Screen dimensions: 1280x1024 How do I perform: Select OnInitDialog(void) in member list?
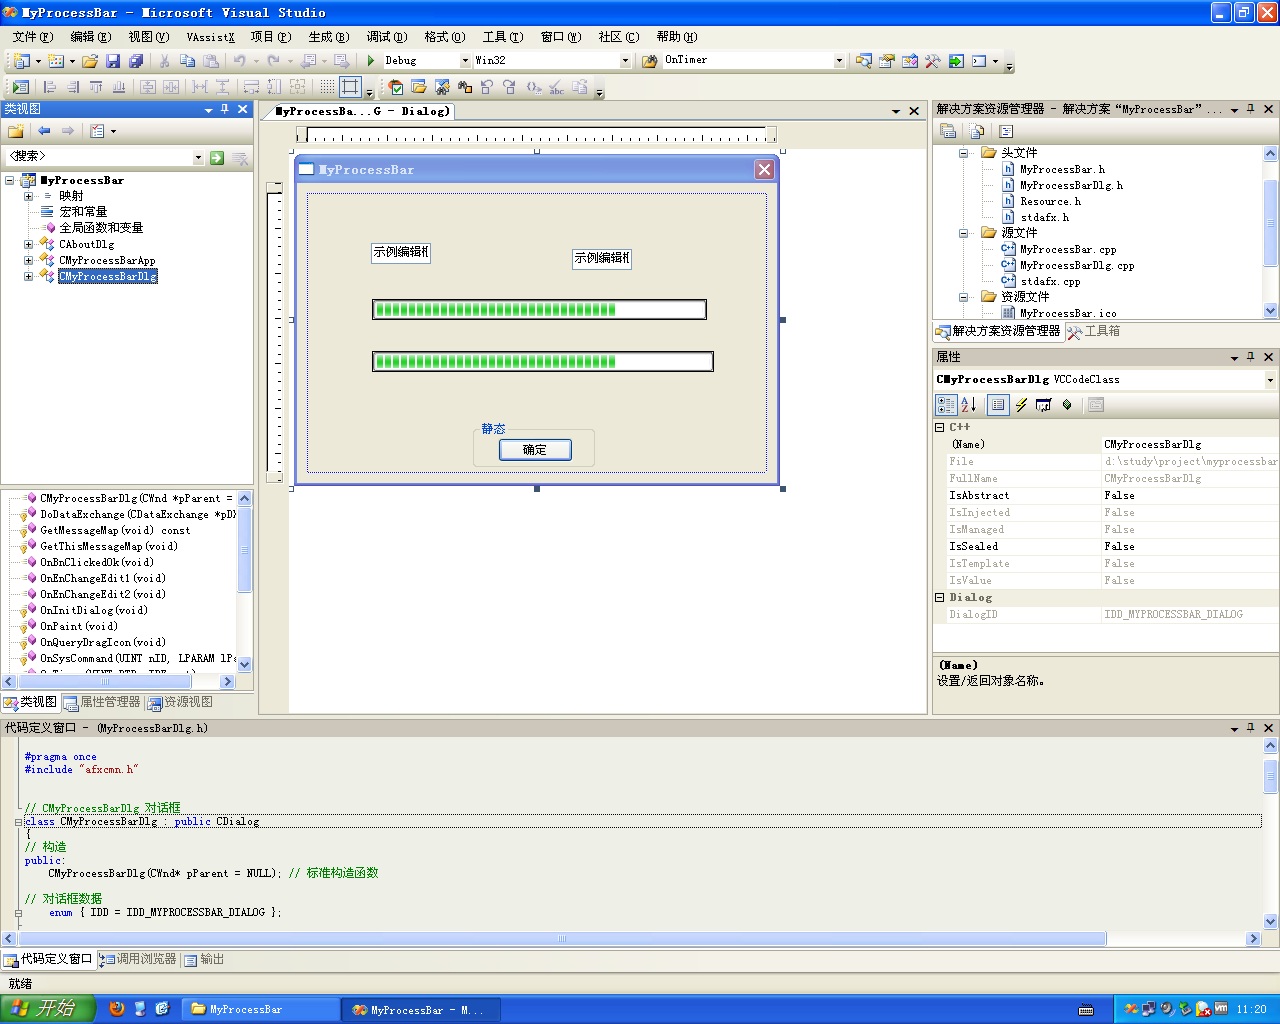tap(94, 610)
